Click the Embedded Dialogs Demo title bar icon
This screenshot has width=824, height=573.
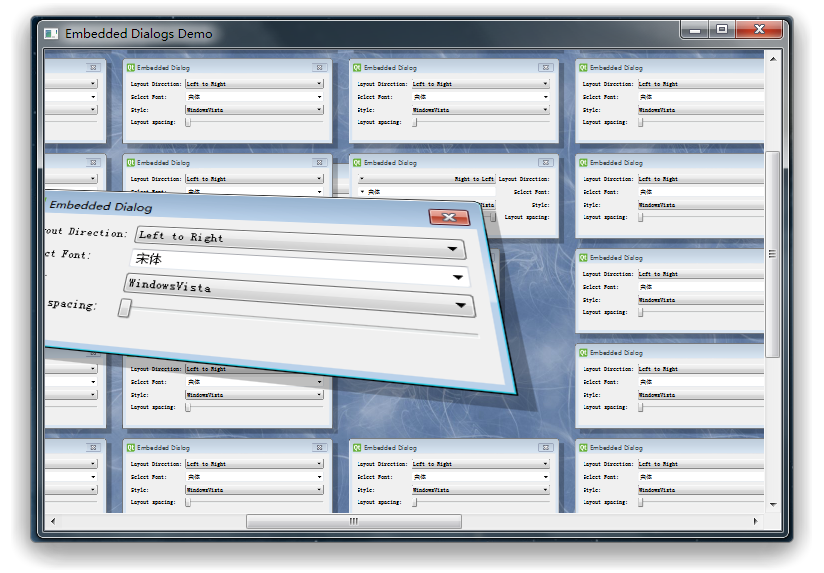point(51,34)
